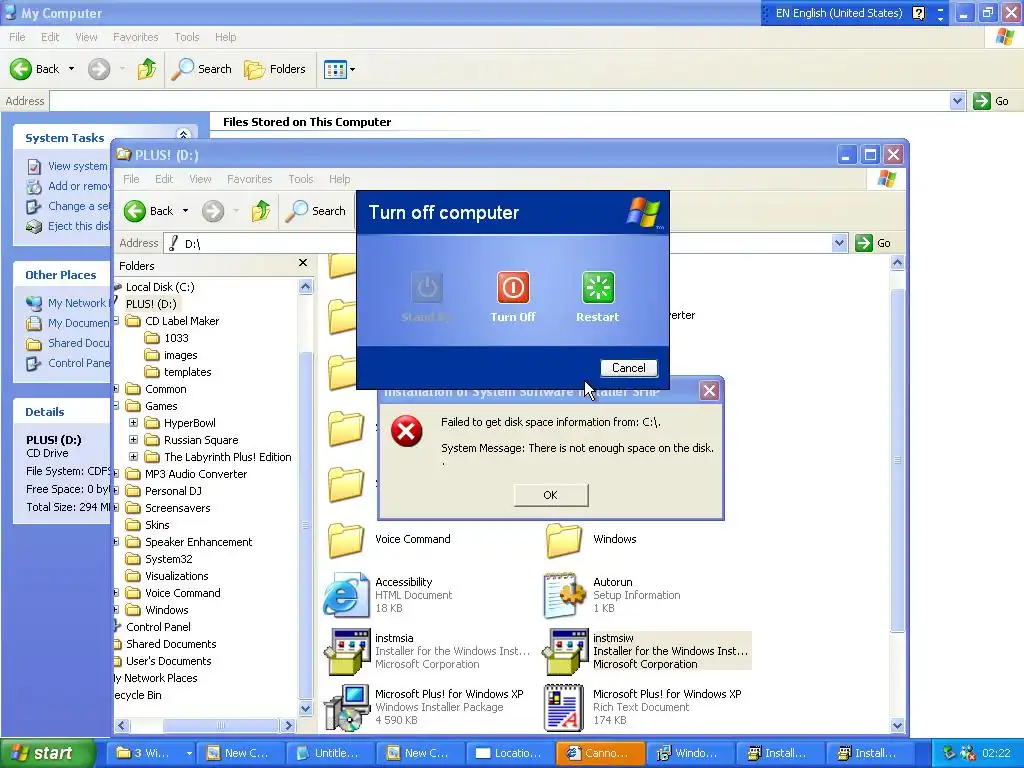
Task: Expand Russian Square folder in tree
Action: pos(133,440)
